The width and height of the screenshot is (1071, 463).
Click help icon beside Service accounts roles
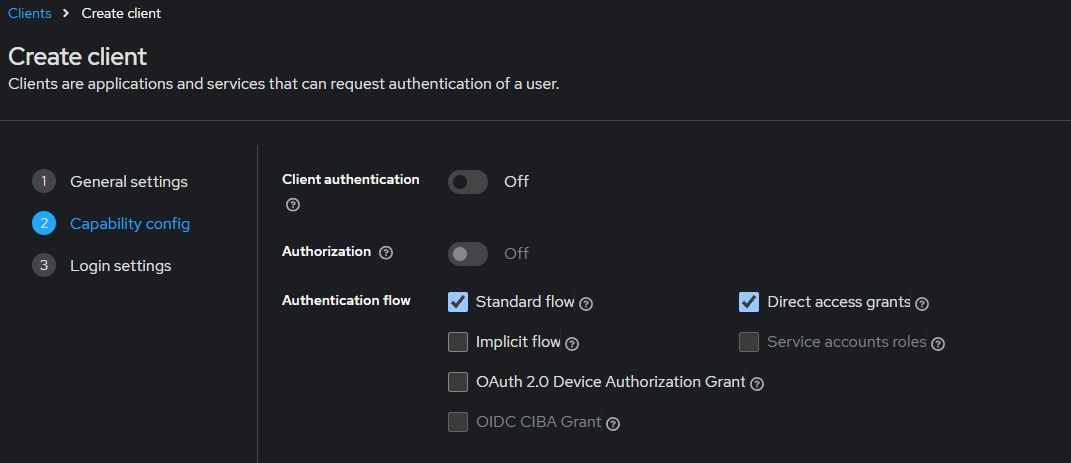[x=938, y=343]
